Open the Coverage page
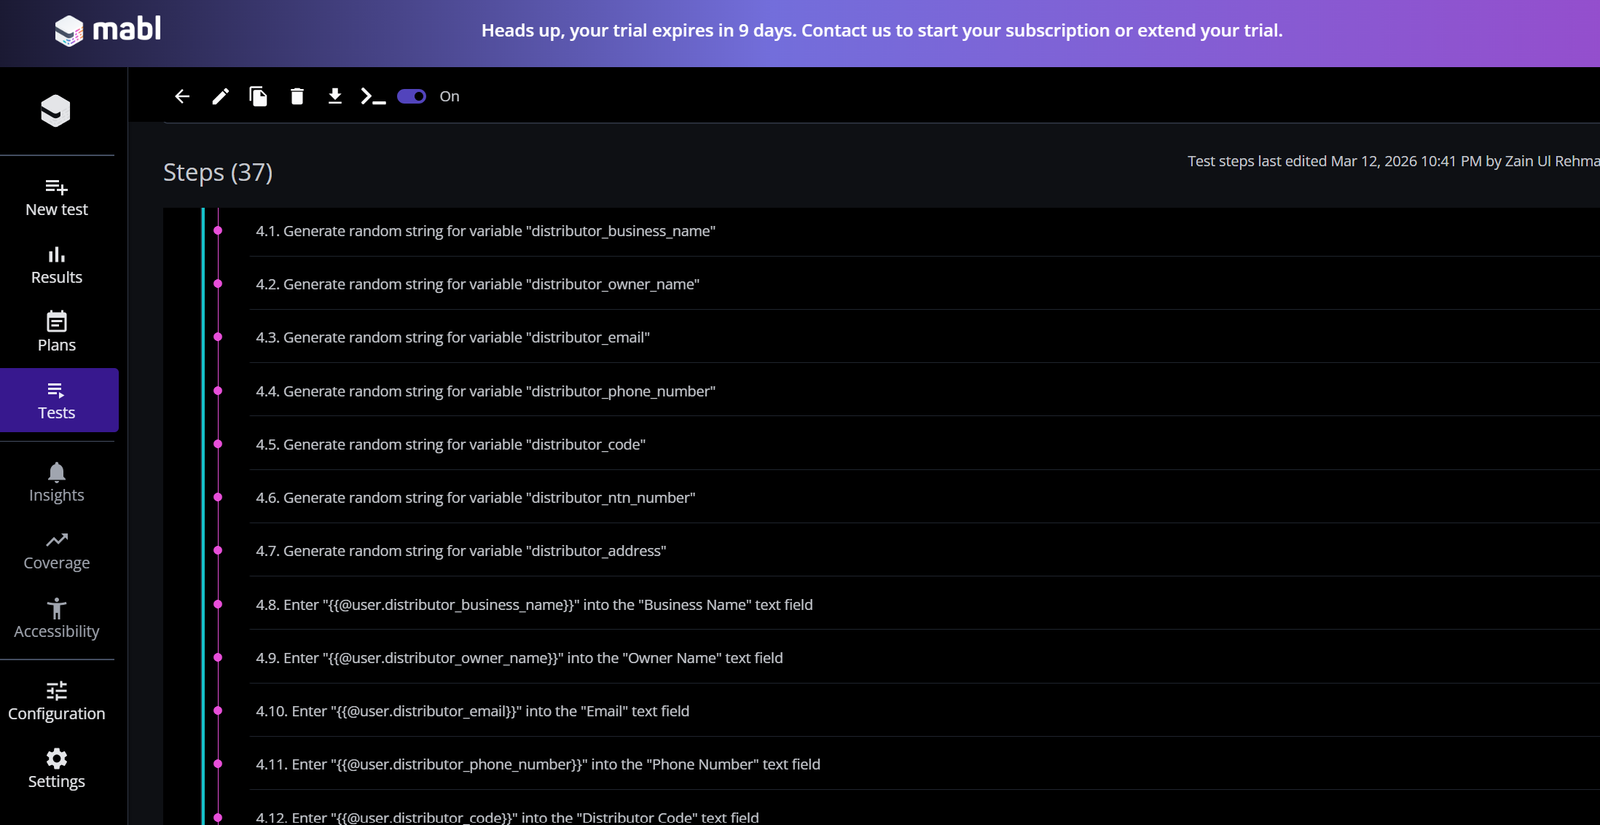Screen dimensions: 1600x825 (x=57, y=551)
